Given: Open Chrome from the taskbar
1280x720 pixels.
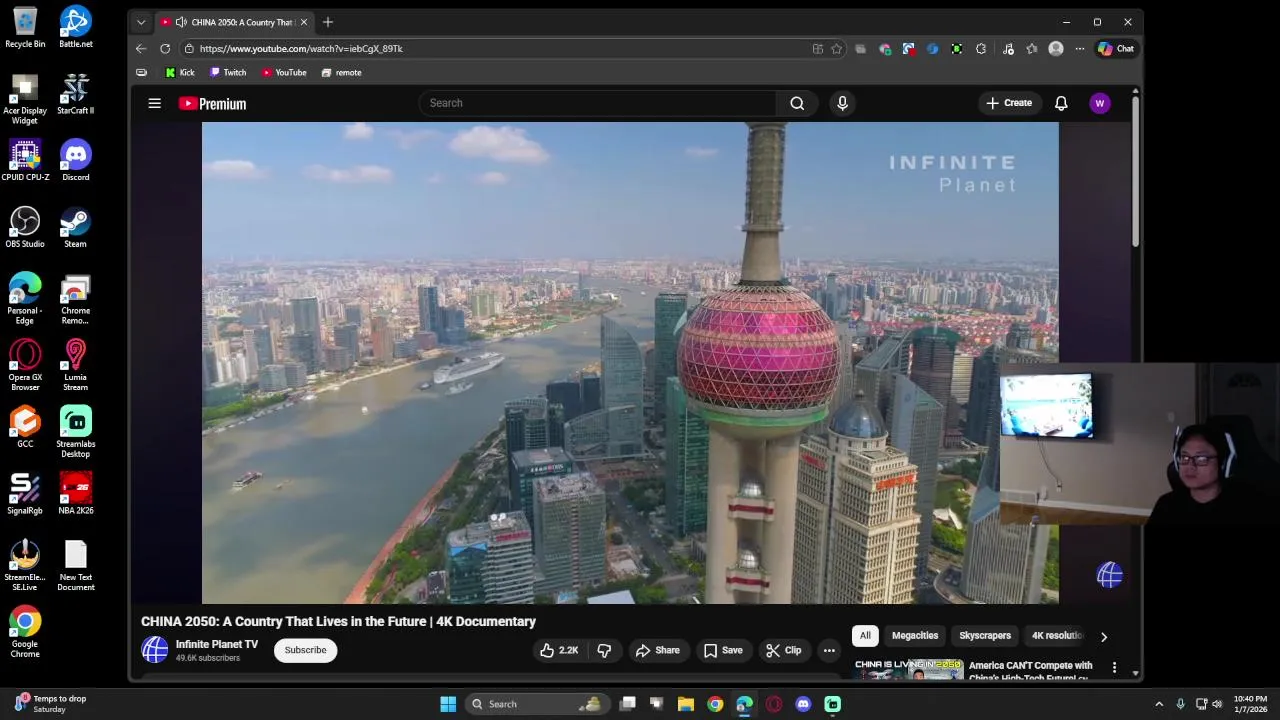Looking at the screenshot, I should click(714, 704).
